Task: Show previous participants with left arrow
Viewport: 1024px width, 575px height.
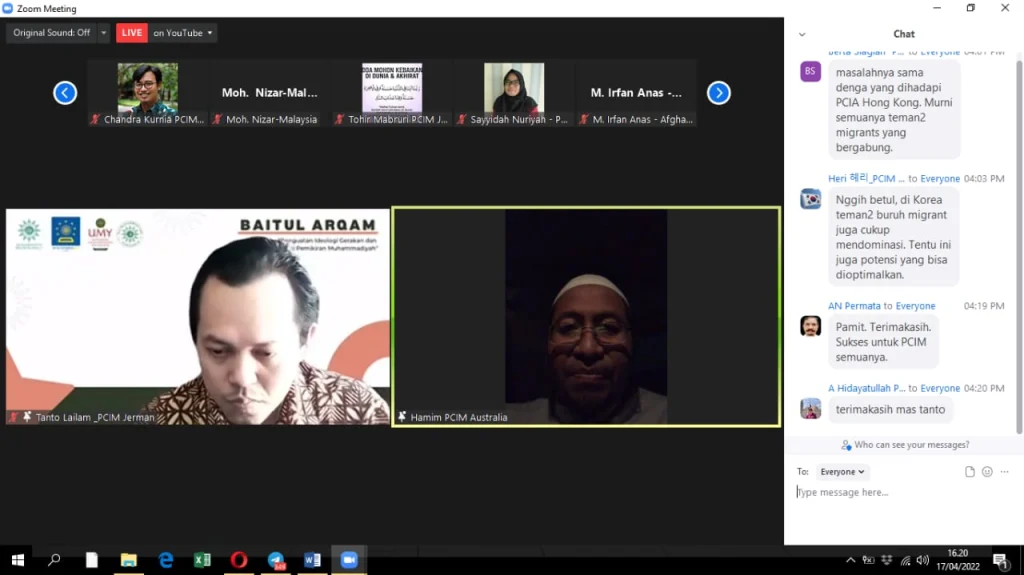Action: [x=65, y=93]
